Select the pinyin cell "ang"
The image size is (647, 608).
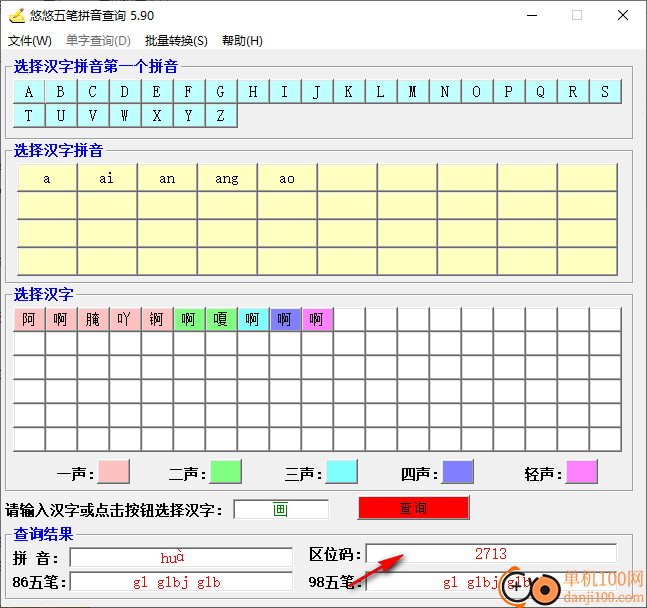point(227,178)
